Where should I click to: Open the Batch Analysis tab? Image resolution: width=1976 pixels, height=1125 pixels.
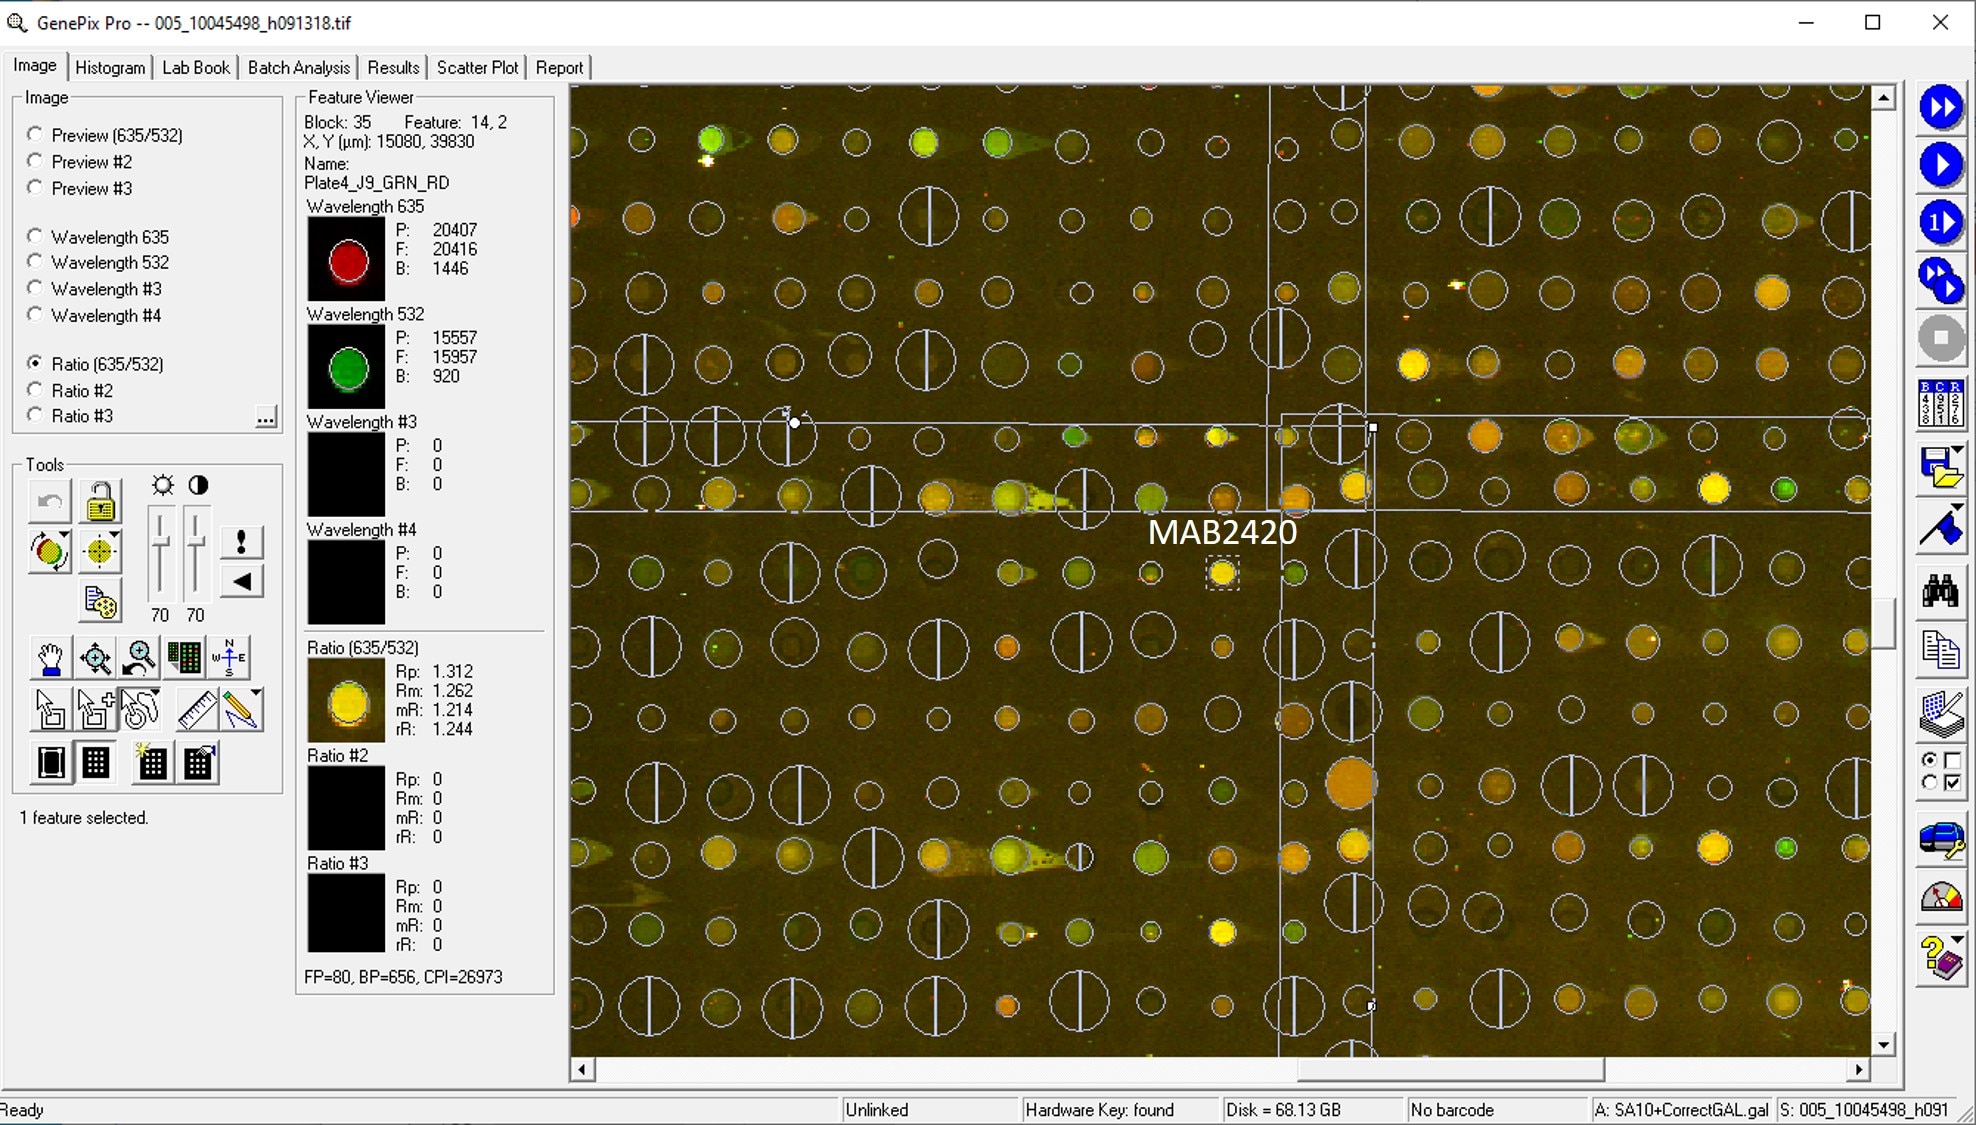[298, 67]
